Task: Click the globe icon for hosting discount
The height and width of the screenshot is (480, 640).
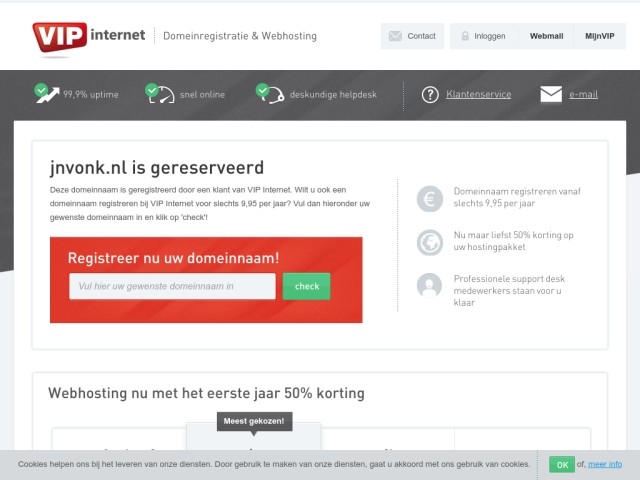Action: [x=429, y=242]
